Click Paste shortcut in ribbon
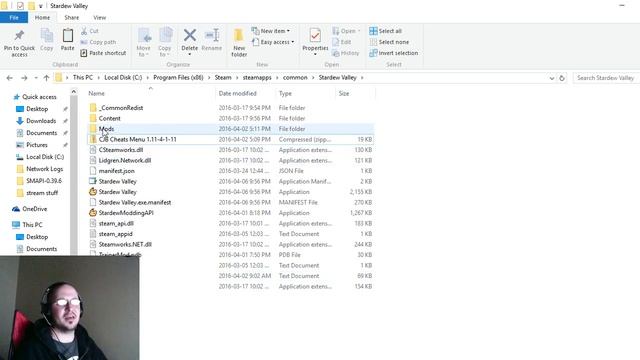This screenshot has width=640, height=360. pyautogui.click(x=103, y=53)
